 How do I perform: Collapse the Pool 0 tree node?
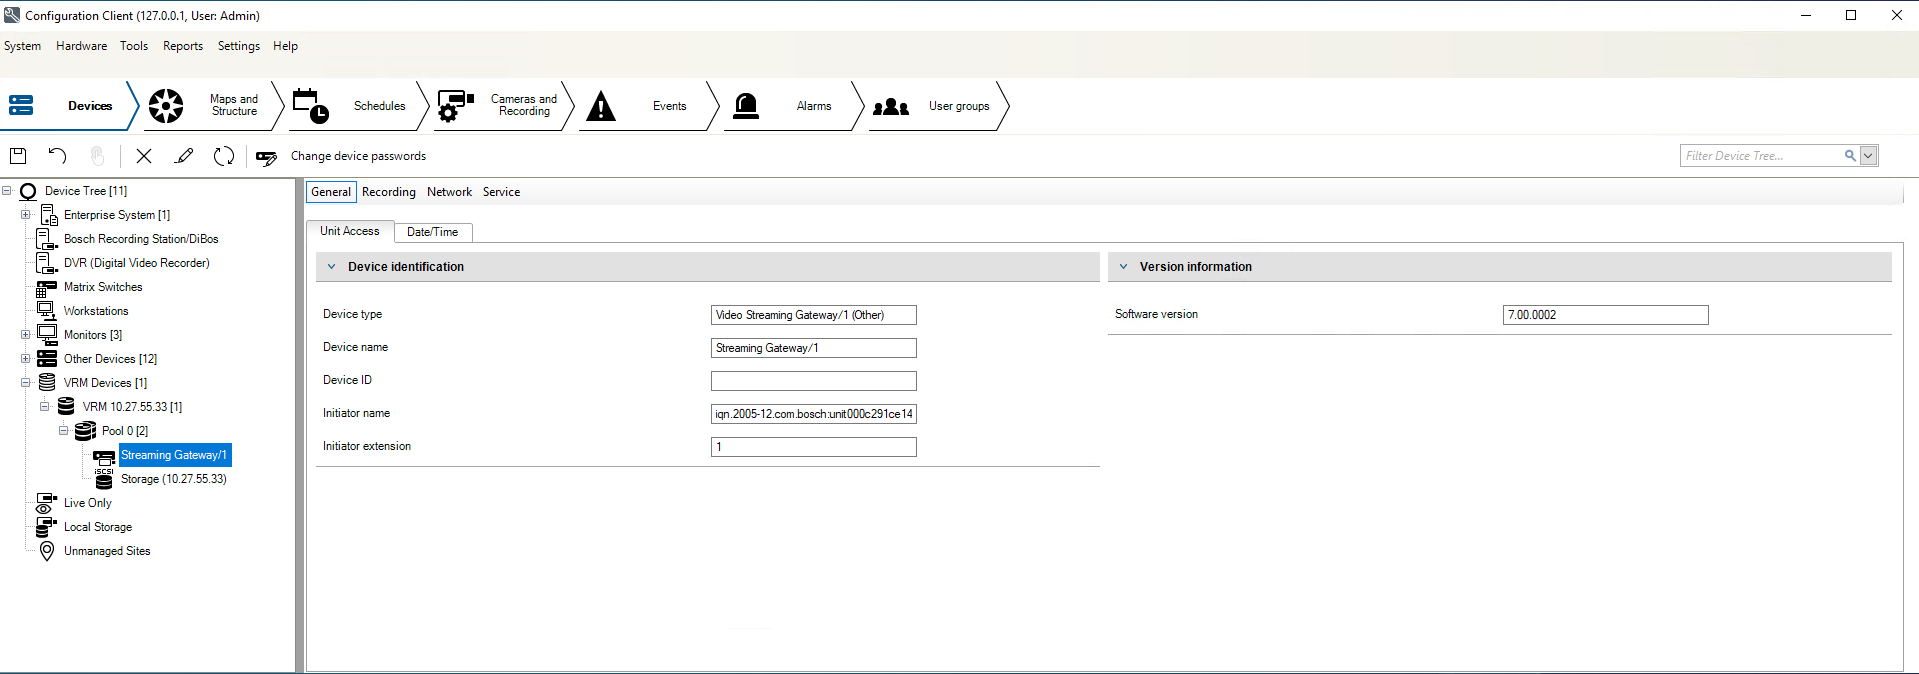pyautogui.click(x=64, y=431)
